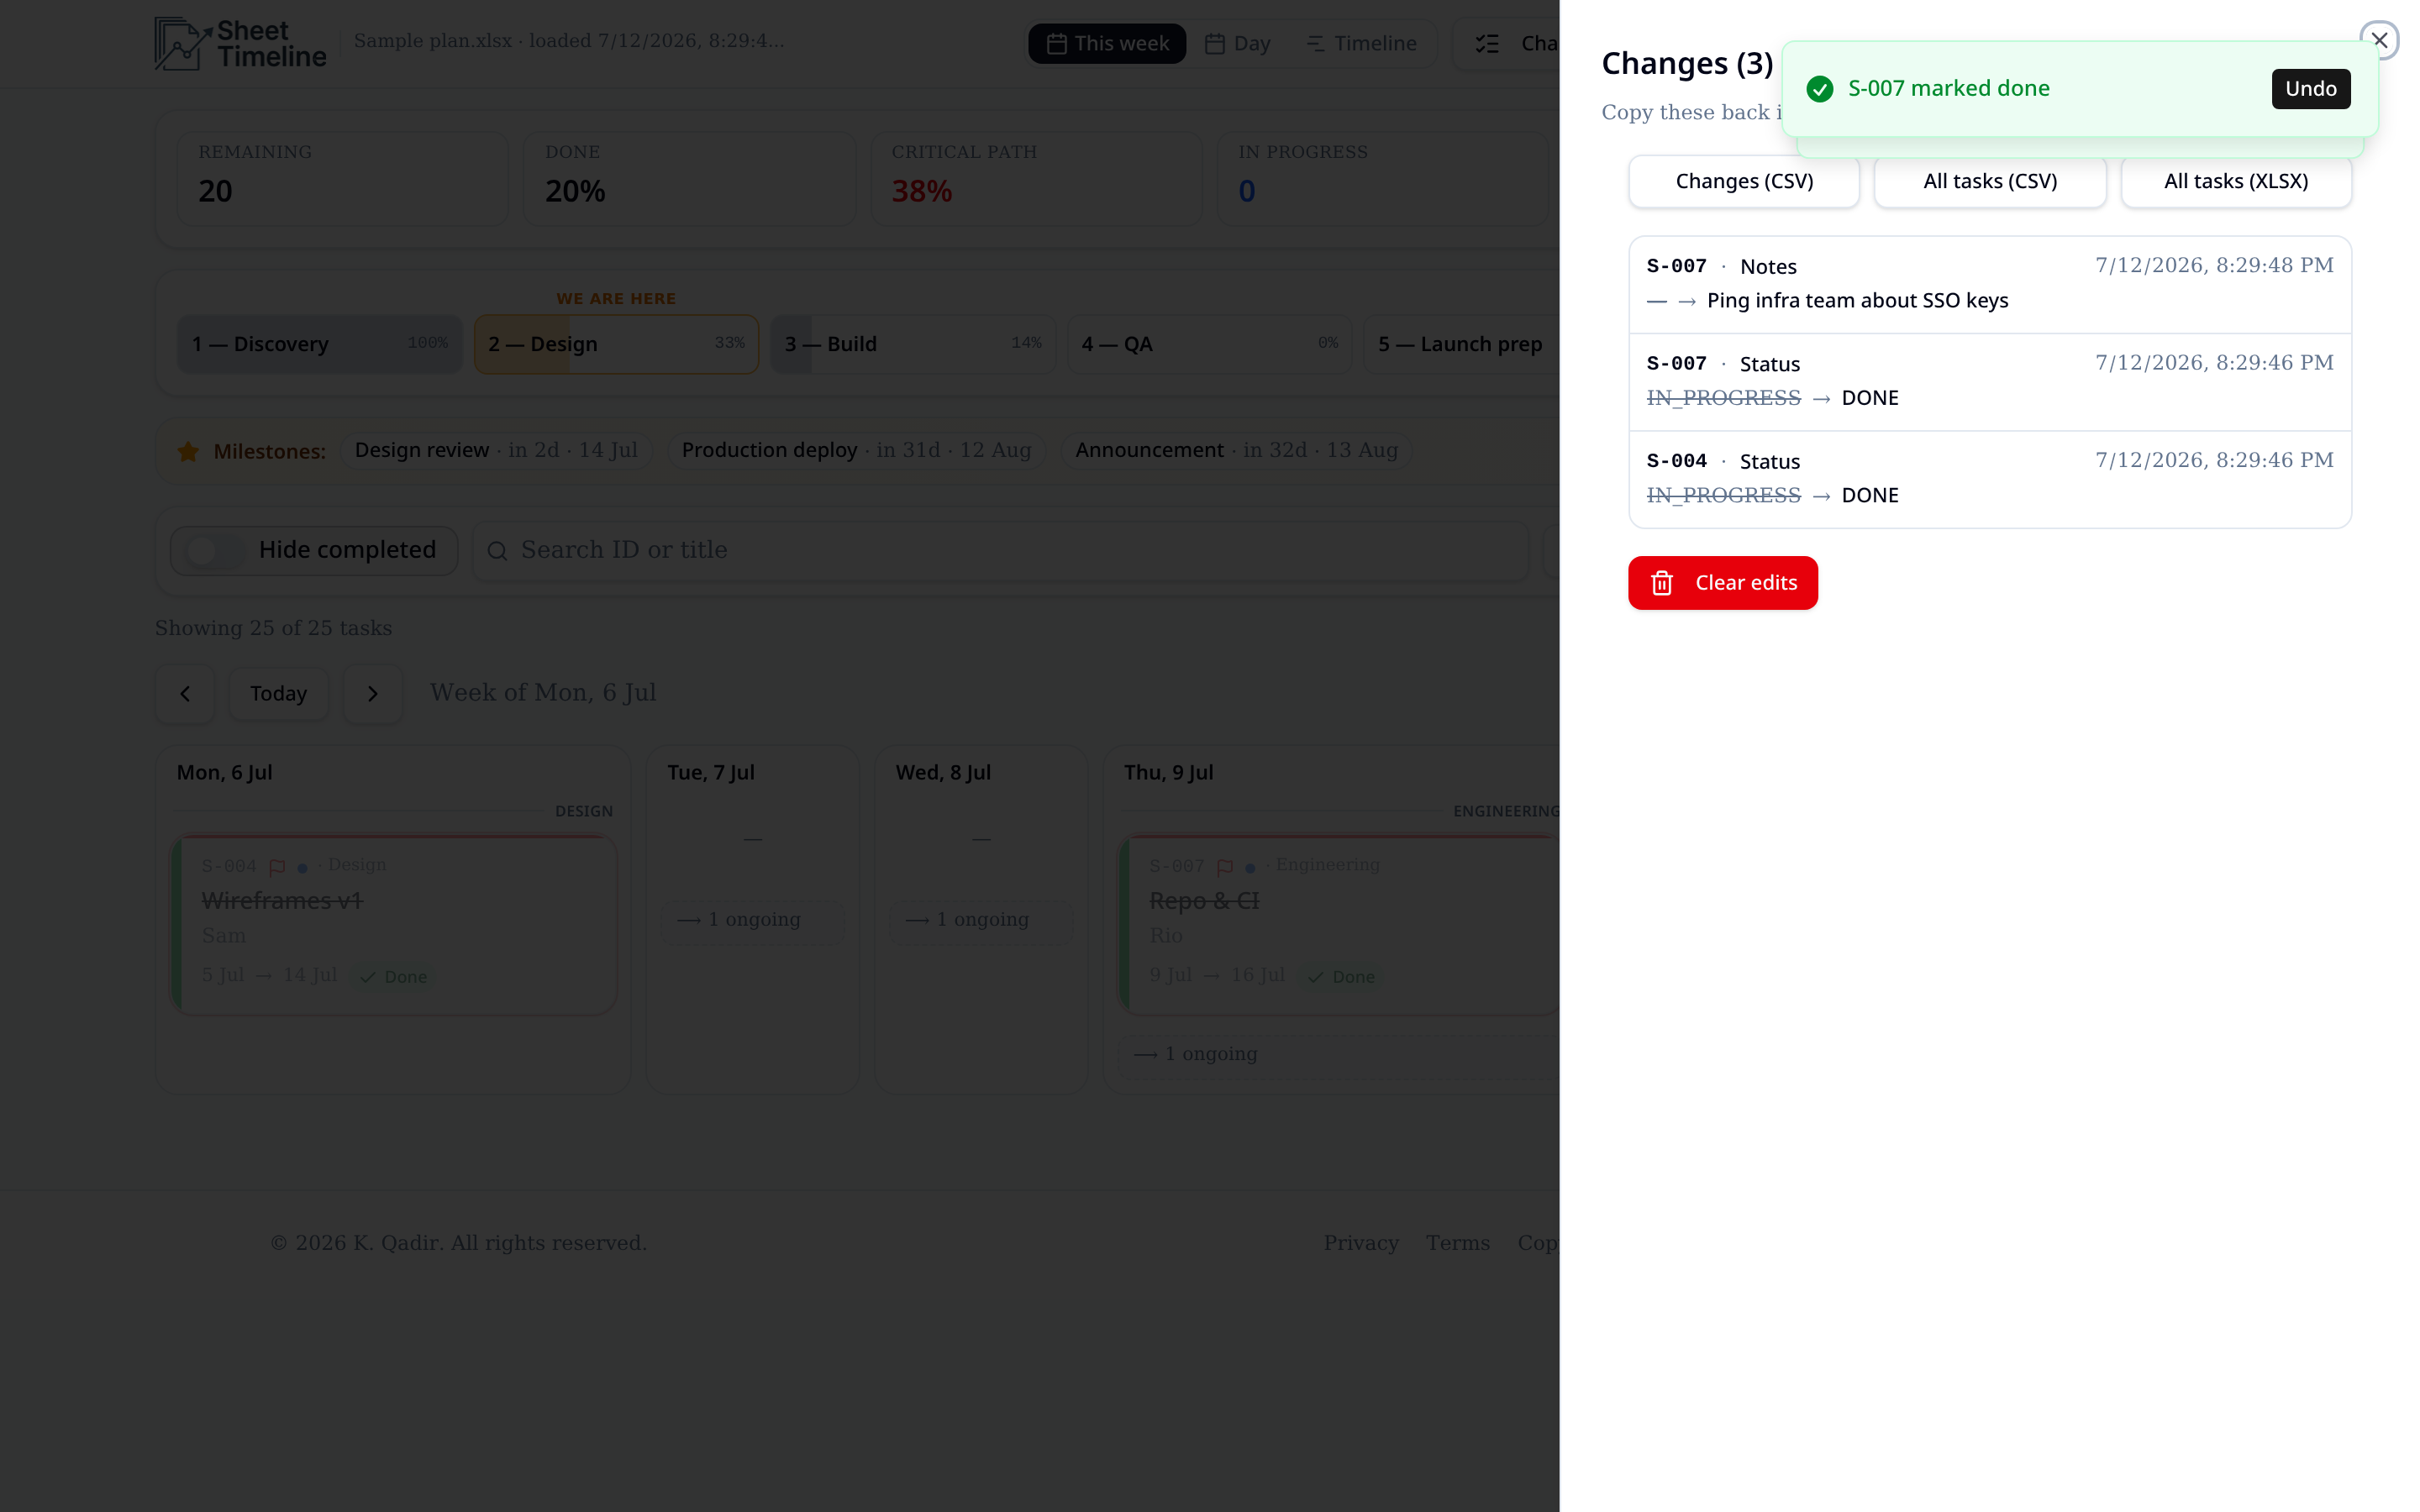This screenshot has height=1512, width=2420.
Task: Click the green check icon in the toast
Action: tap(1819, 89)
